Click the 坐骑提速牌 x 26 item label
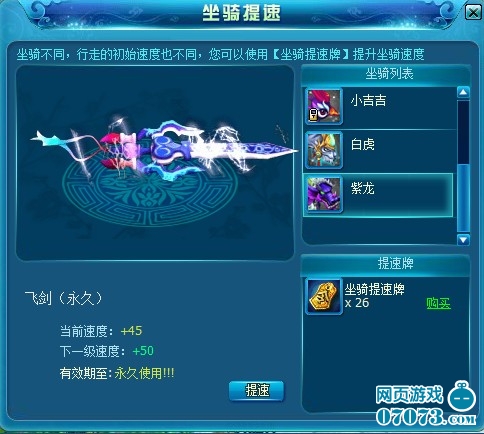 [x=374, y=296]
